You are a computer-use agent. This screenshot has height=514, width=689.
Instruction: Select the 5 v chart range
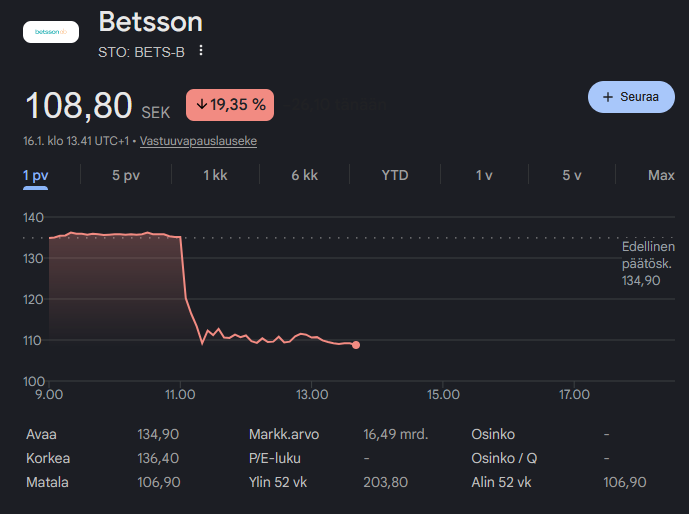pyautogui.click(x=571, y=175)
